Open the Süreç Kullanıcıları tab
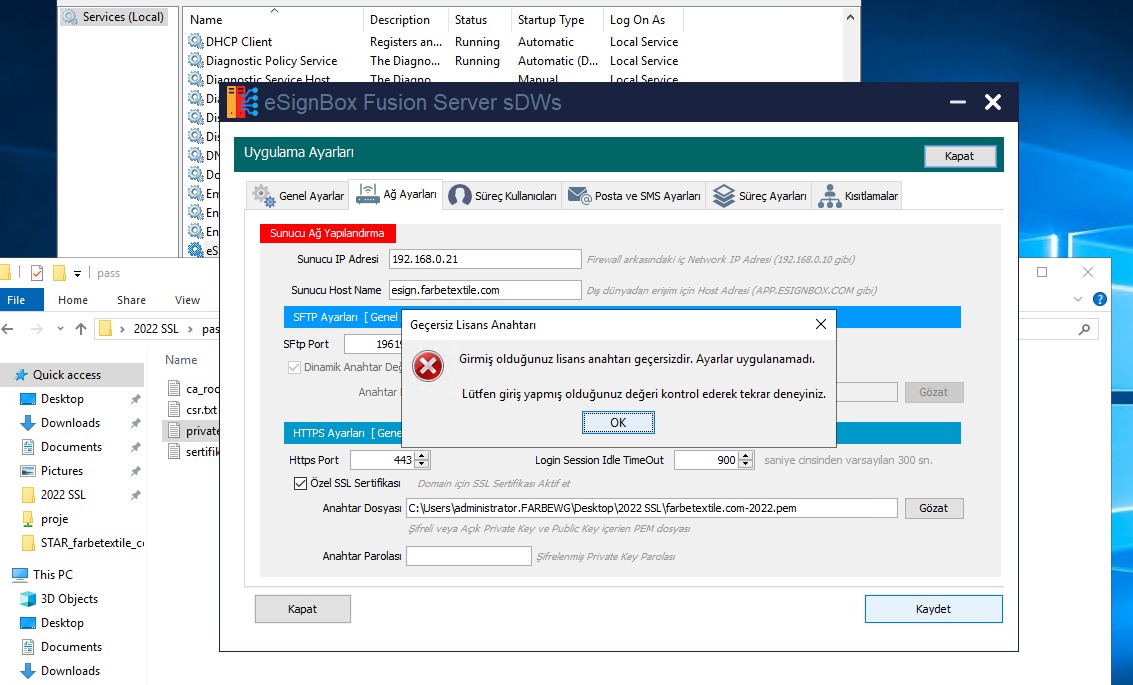 pyautogui.click(x=502, y=196)
